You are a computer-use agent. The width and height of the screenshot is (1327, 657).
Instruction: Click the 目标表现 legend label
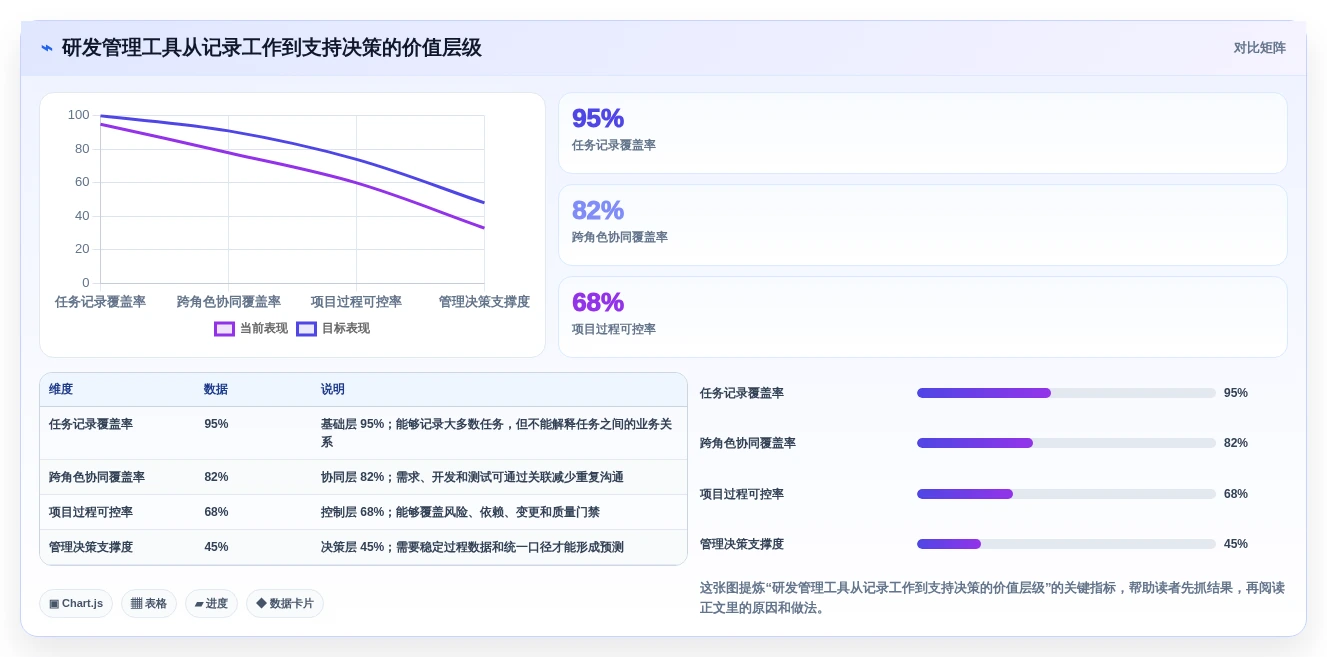[x=346, y=329]
